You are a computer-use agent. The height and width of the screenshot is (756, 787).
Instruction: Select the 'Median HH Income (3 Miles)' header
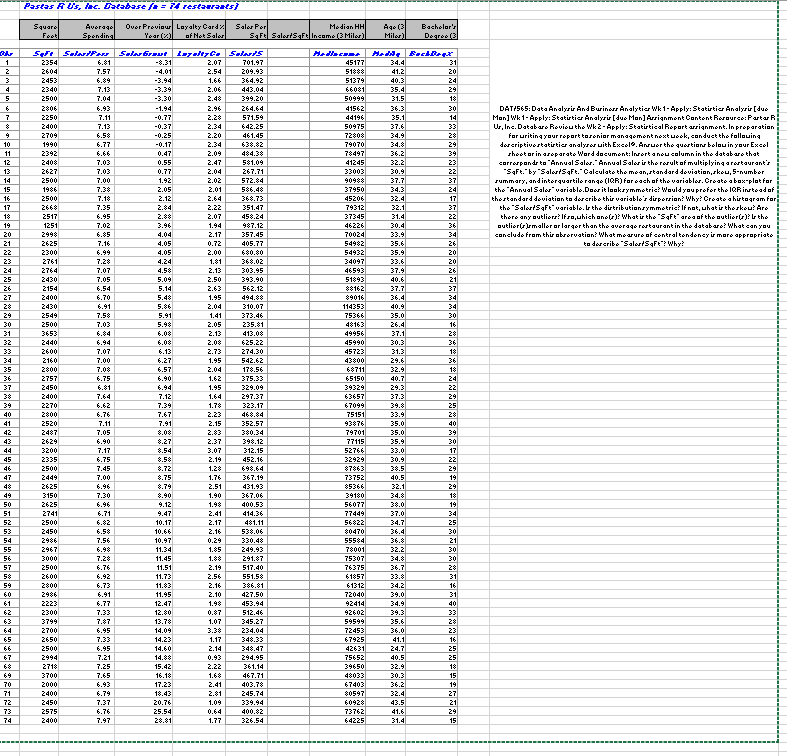click(x=338, y=30)
